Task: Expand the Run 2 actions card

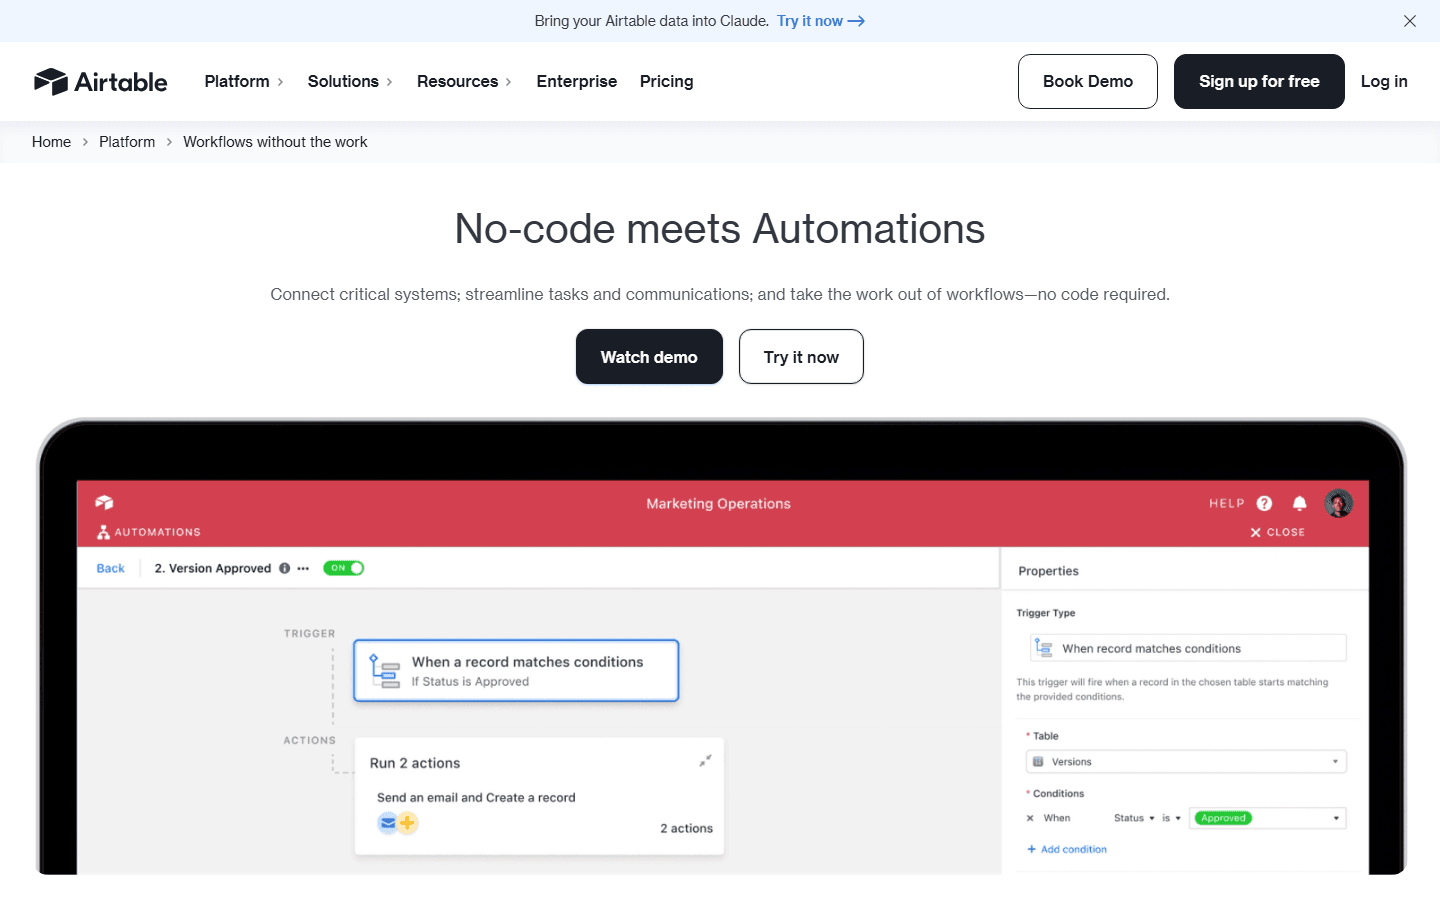Action: [705, 761]
